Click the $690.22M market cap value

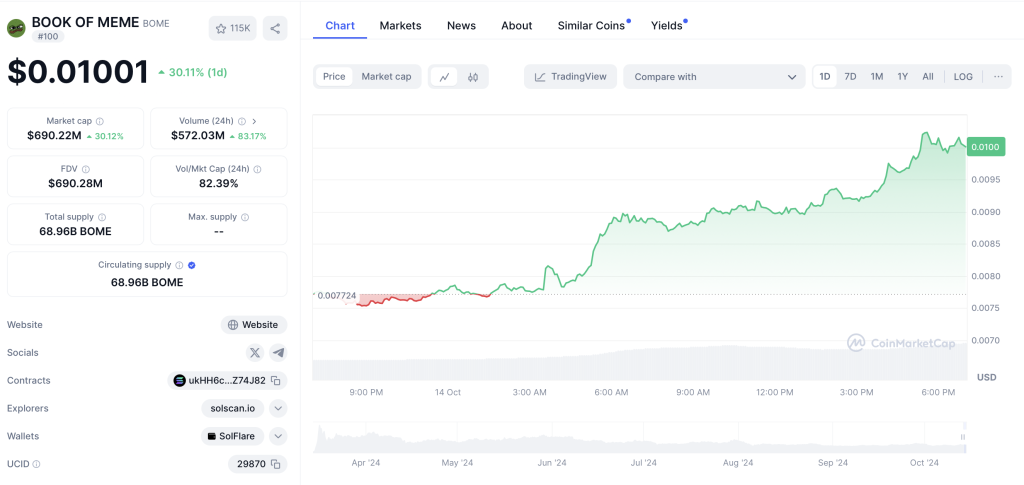pos(54,136)
